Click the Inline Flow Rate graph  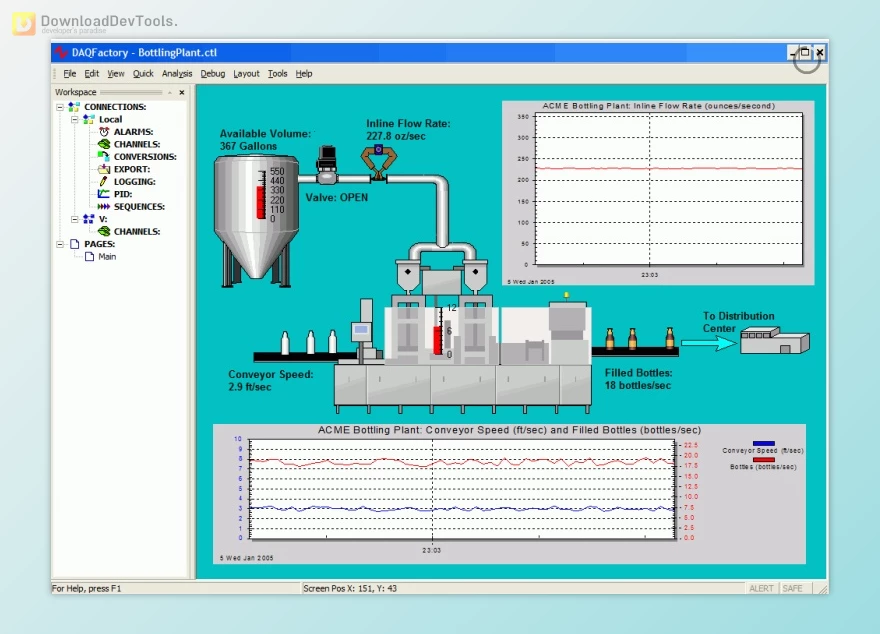click(x=656, y=190)
